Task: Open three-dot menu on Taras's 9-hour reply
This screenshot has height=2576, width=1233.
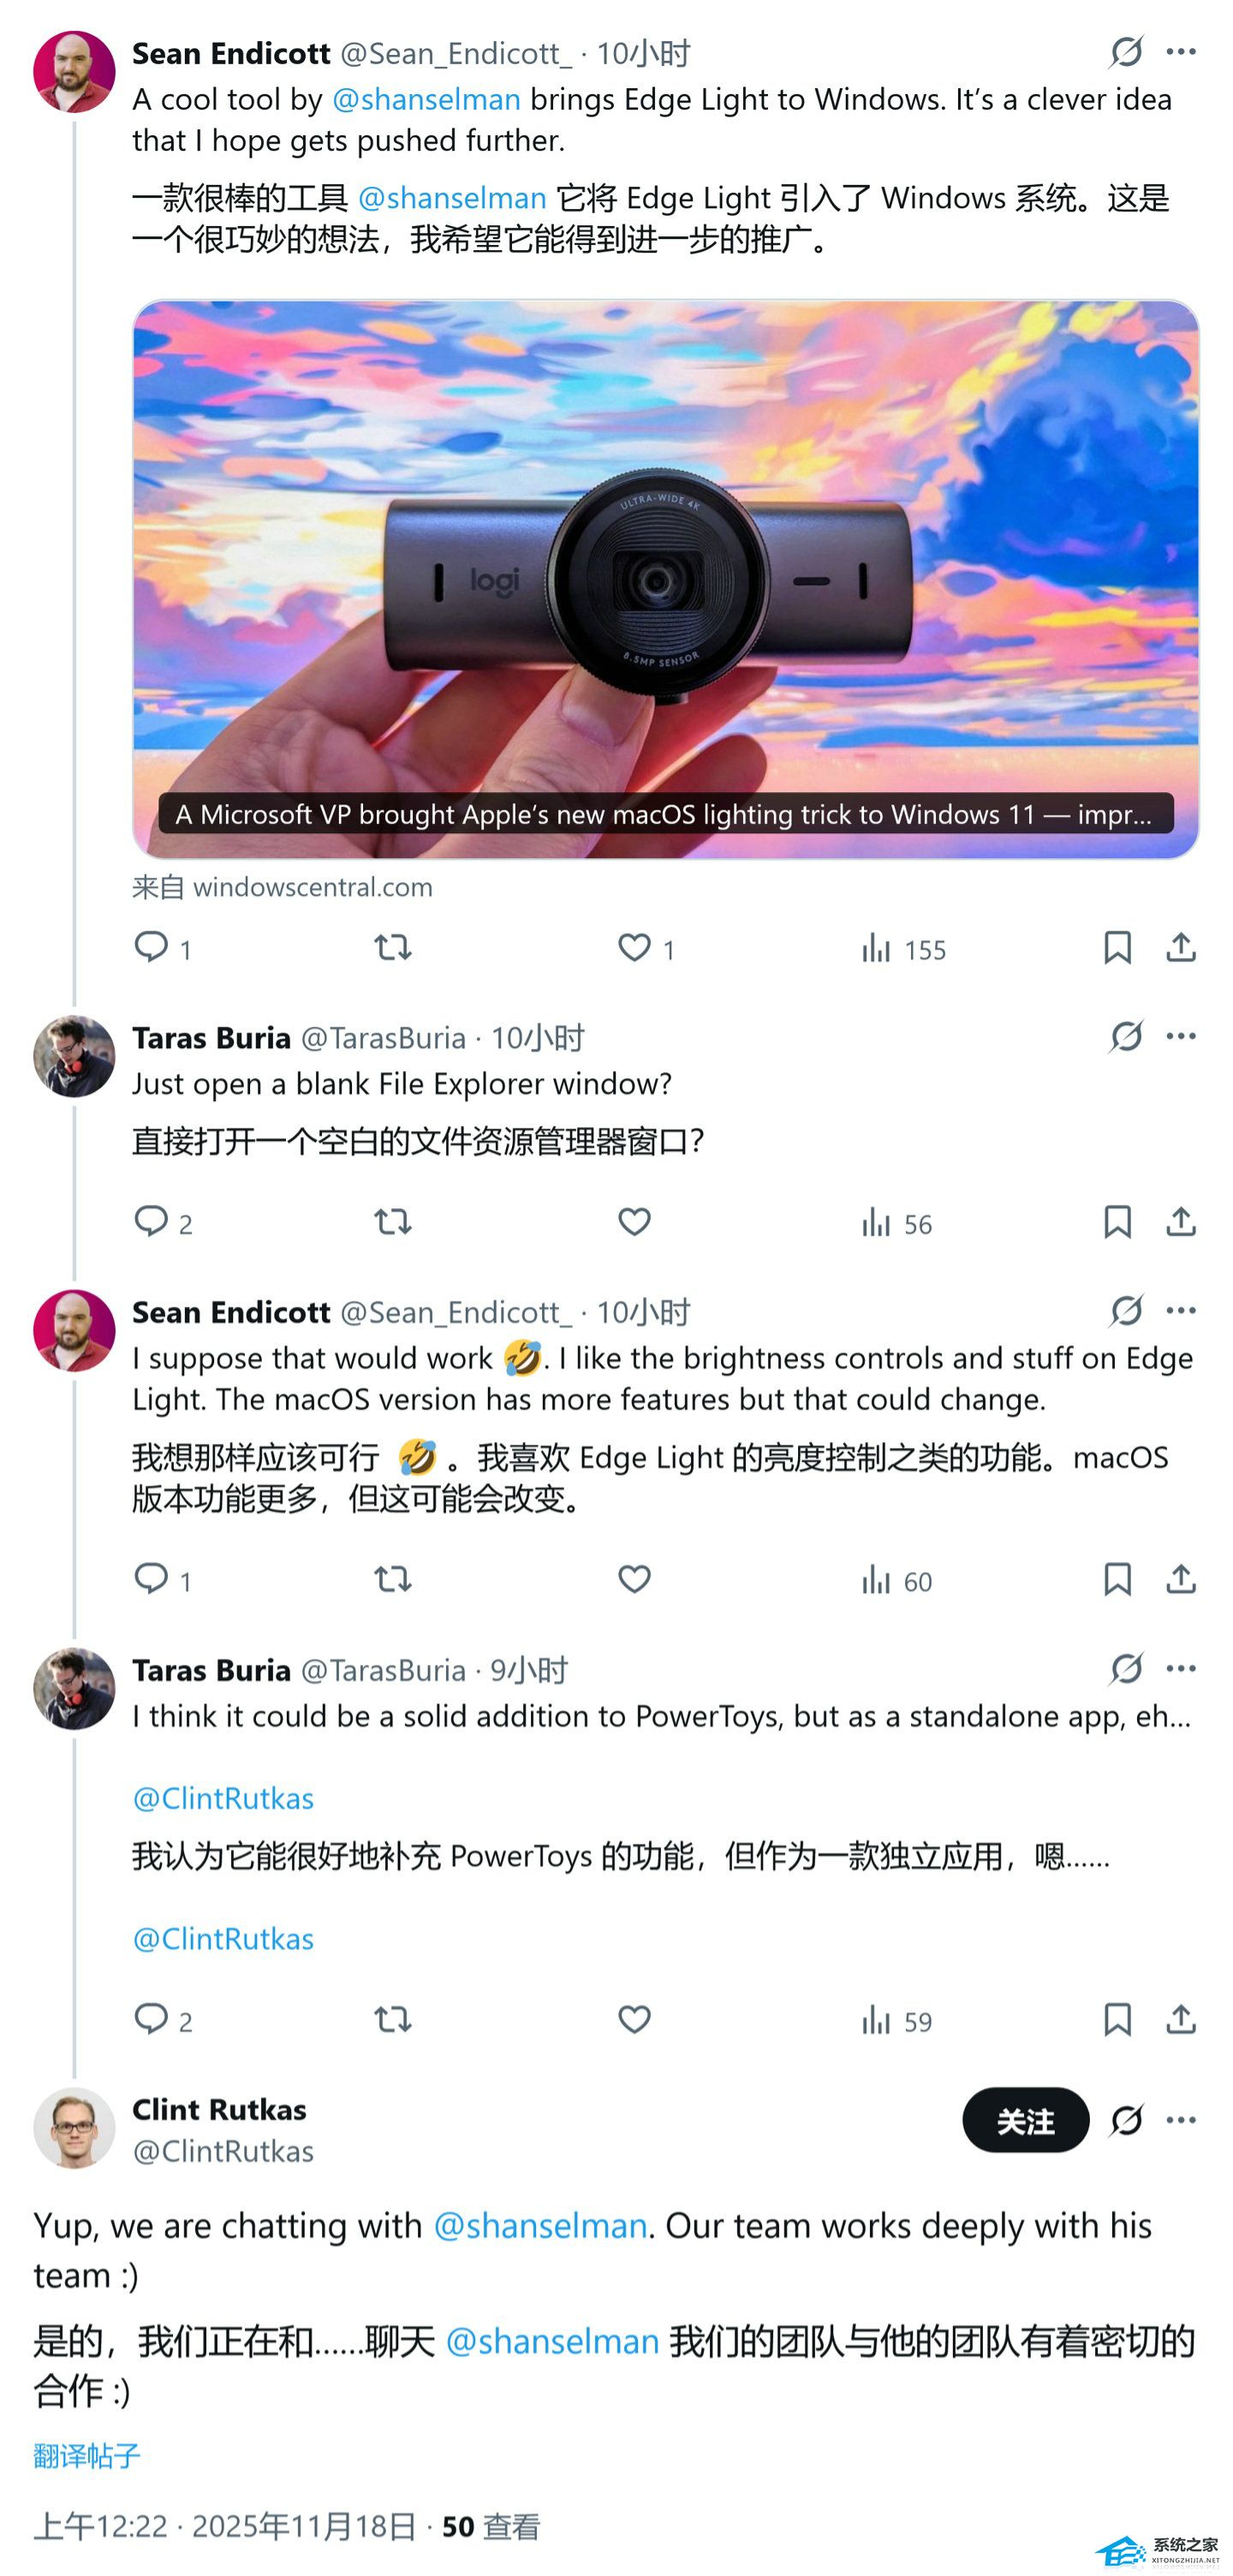Action: 1181,1669
